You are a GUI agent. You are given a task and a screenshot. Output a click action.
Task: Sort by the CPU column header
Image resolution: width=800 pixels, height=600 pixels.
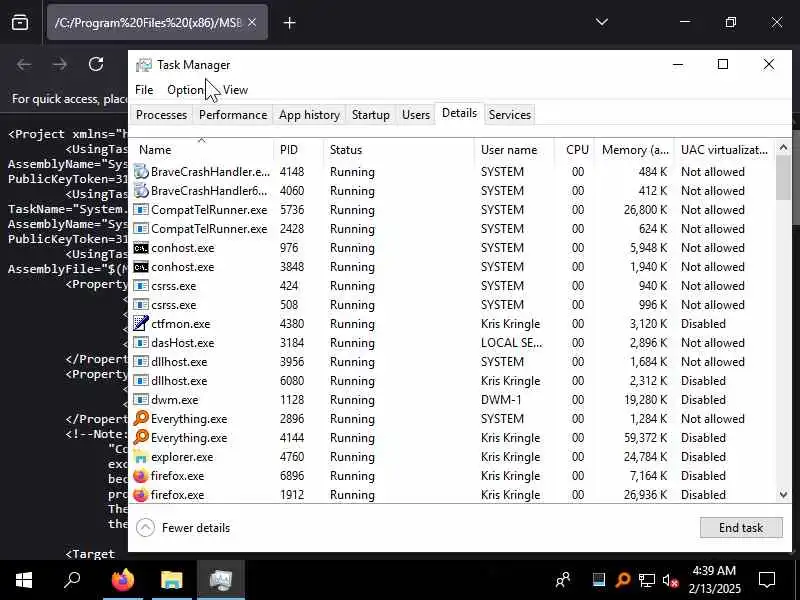pos(574,149)
